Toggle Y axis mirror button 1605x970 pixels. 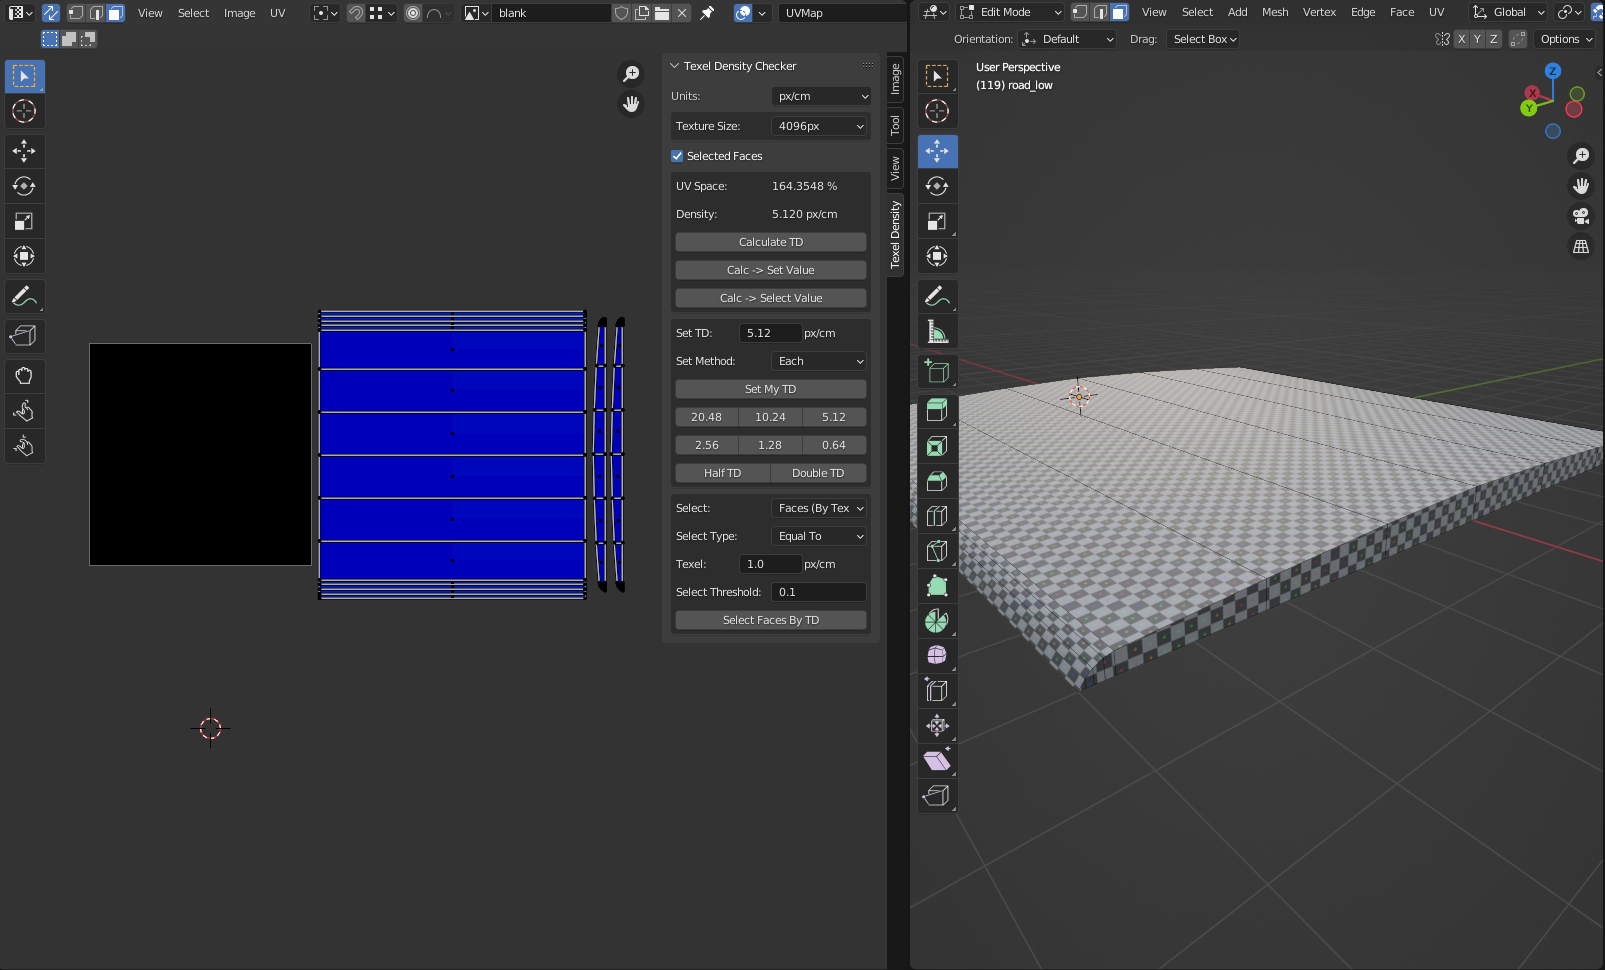click(x=1477, y=39)
